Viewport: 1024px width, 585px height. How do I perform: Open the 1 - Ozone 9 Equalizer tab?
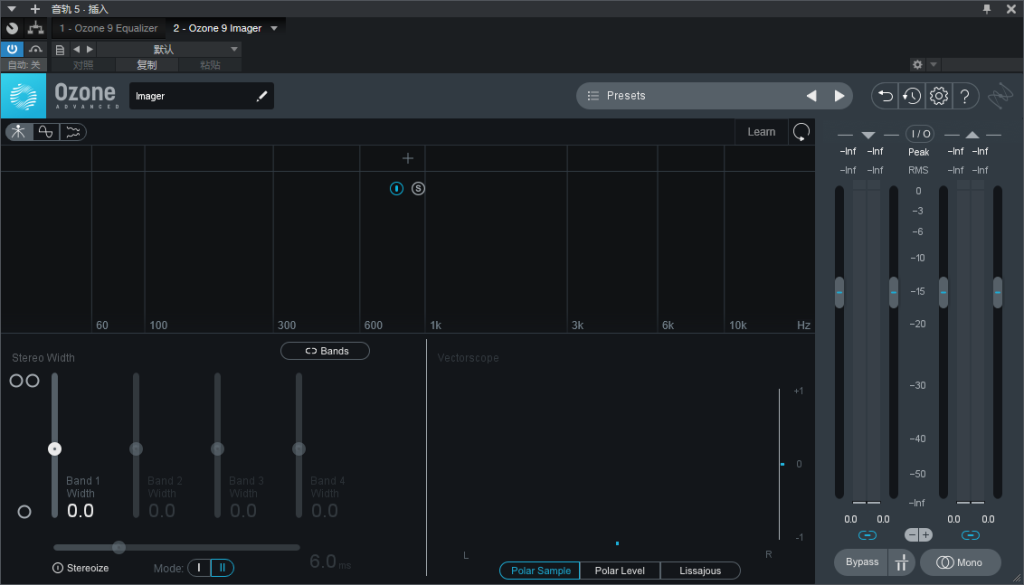tap(108, 28)
